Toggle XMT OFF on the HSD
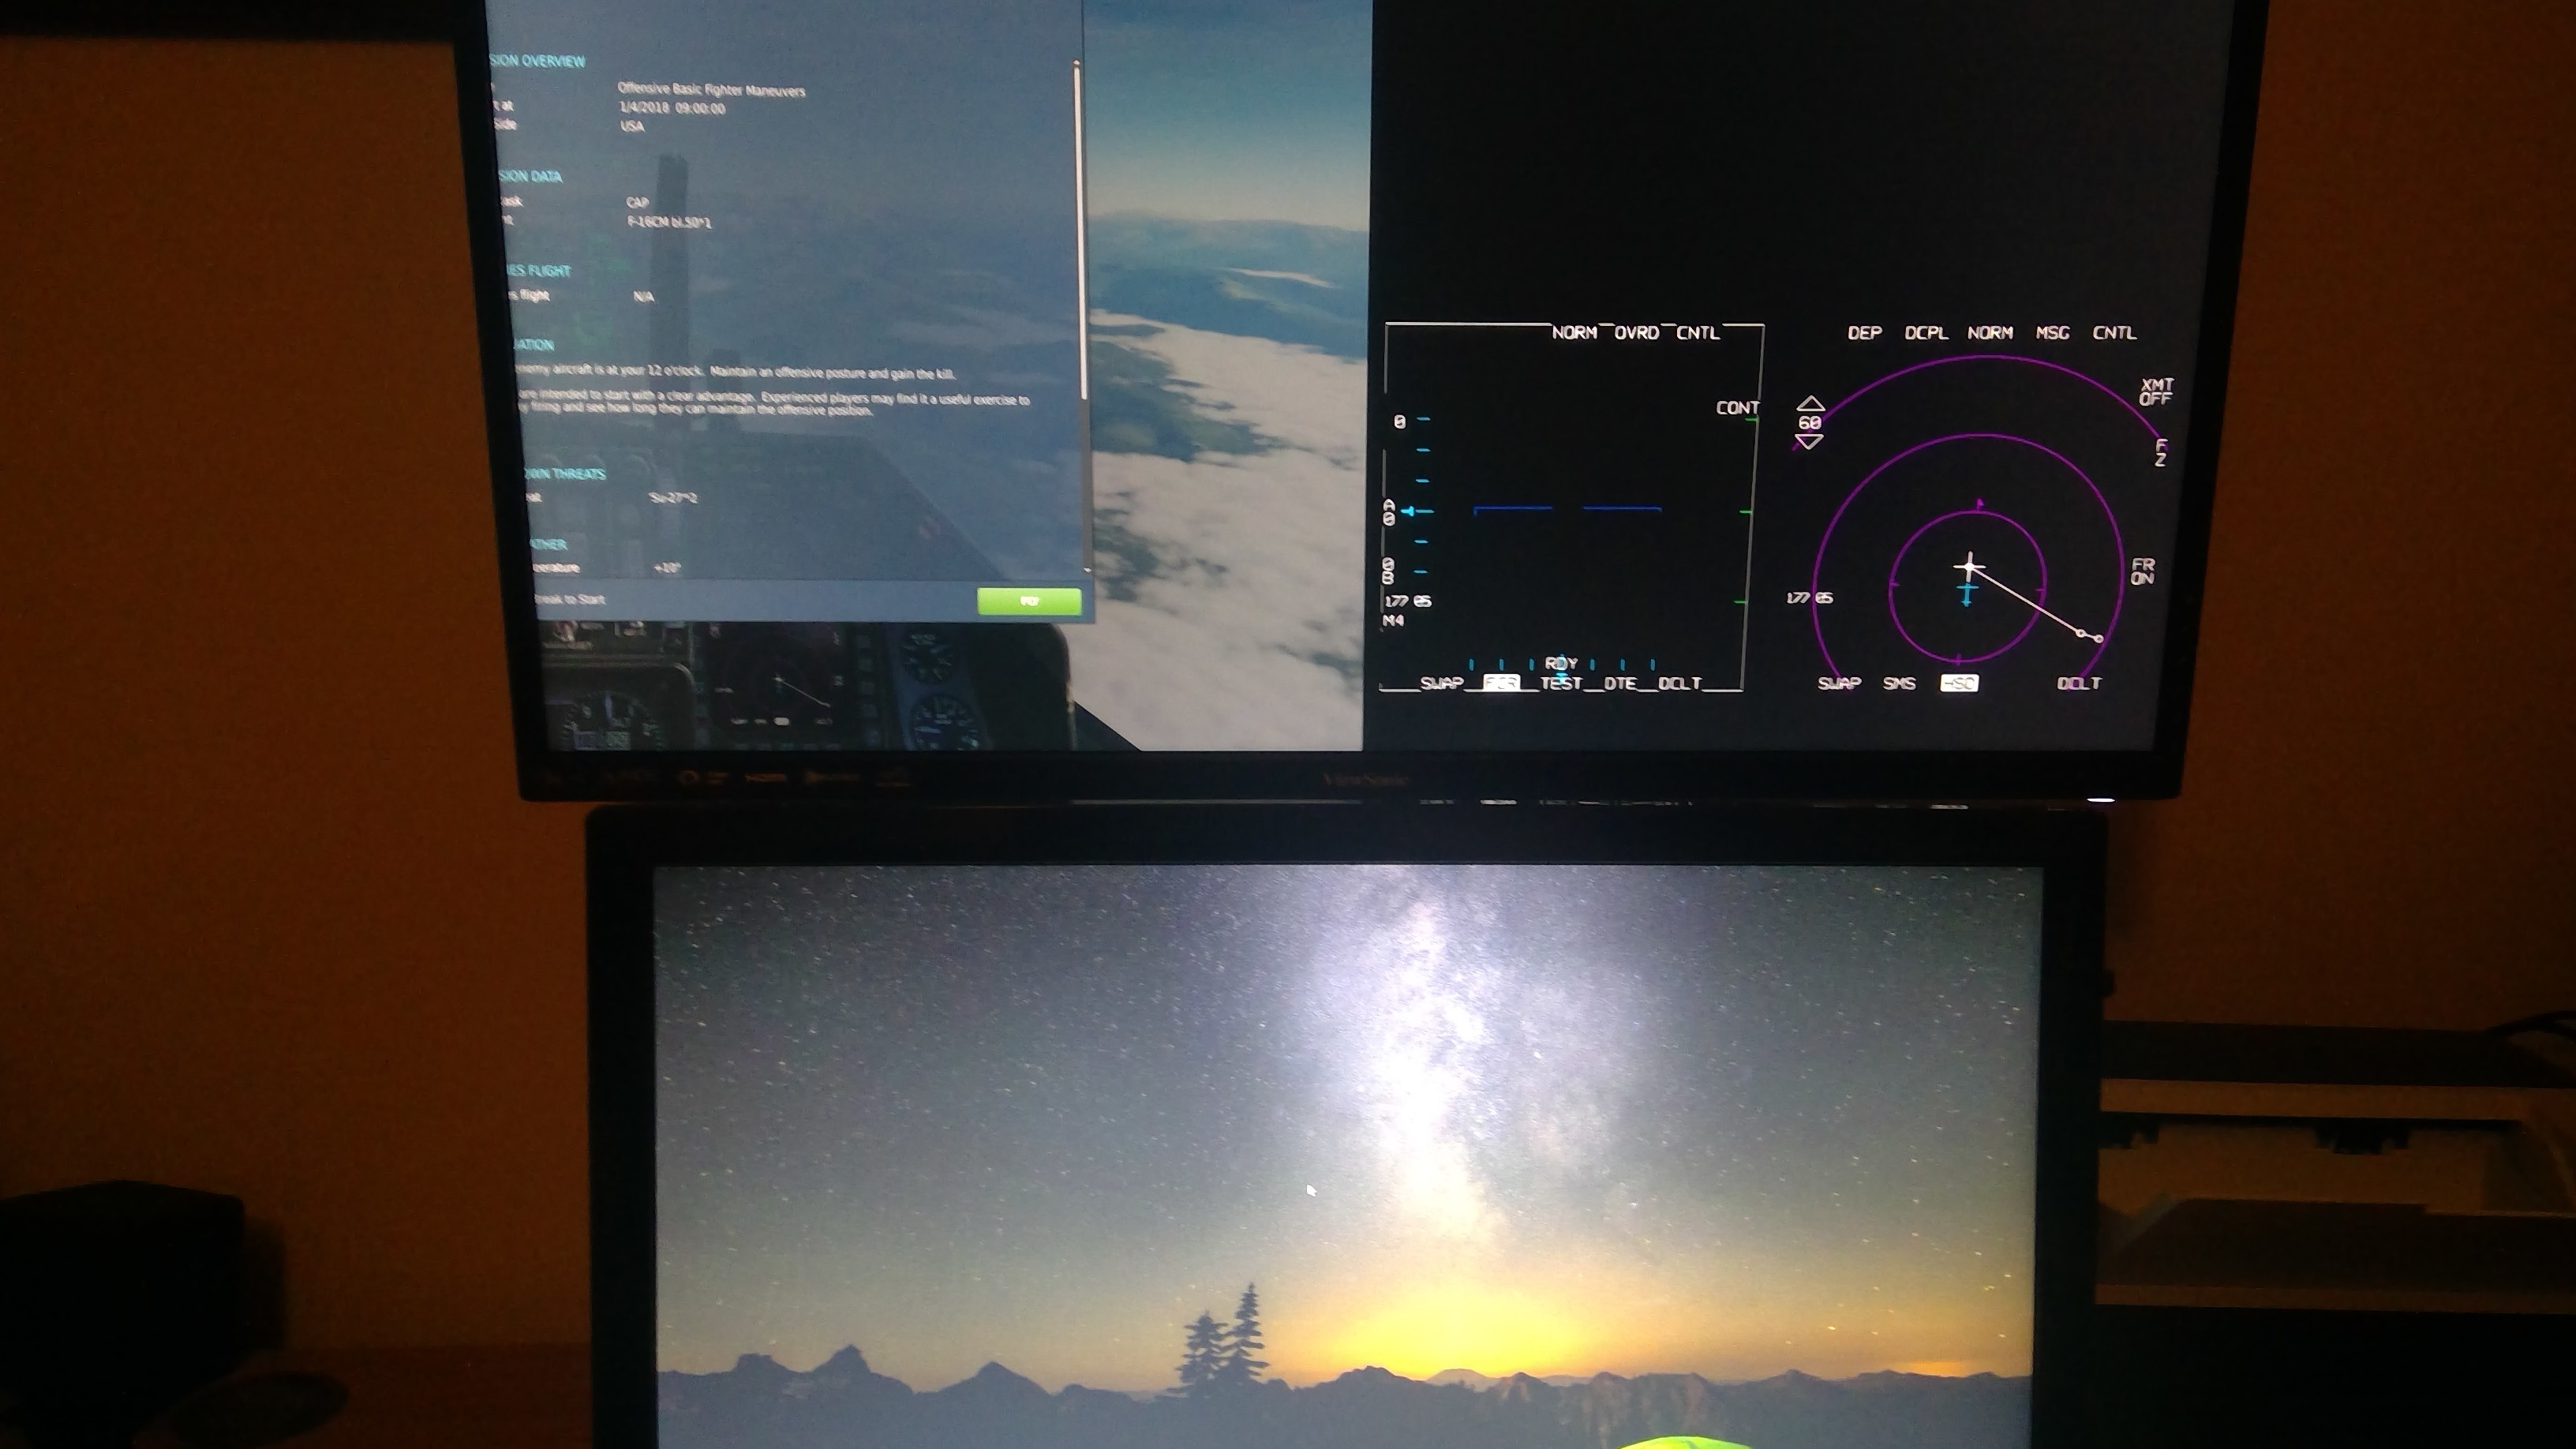The width and height of the screenshot is (2576, 1449). [2156, 392]
